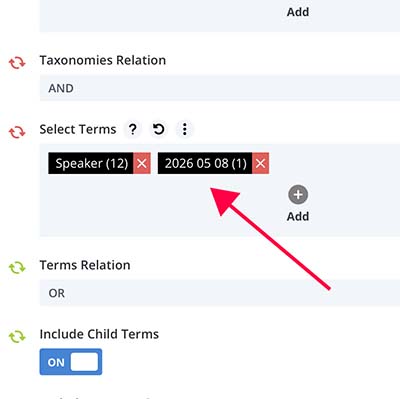Click the Add label in the top panel

pos(298,12)
